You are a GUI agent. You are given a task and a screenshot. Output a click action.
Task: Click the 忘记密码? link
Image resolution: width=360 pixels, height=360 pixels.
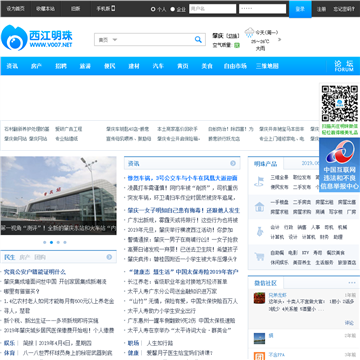coord(344,9)
